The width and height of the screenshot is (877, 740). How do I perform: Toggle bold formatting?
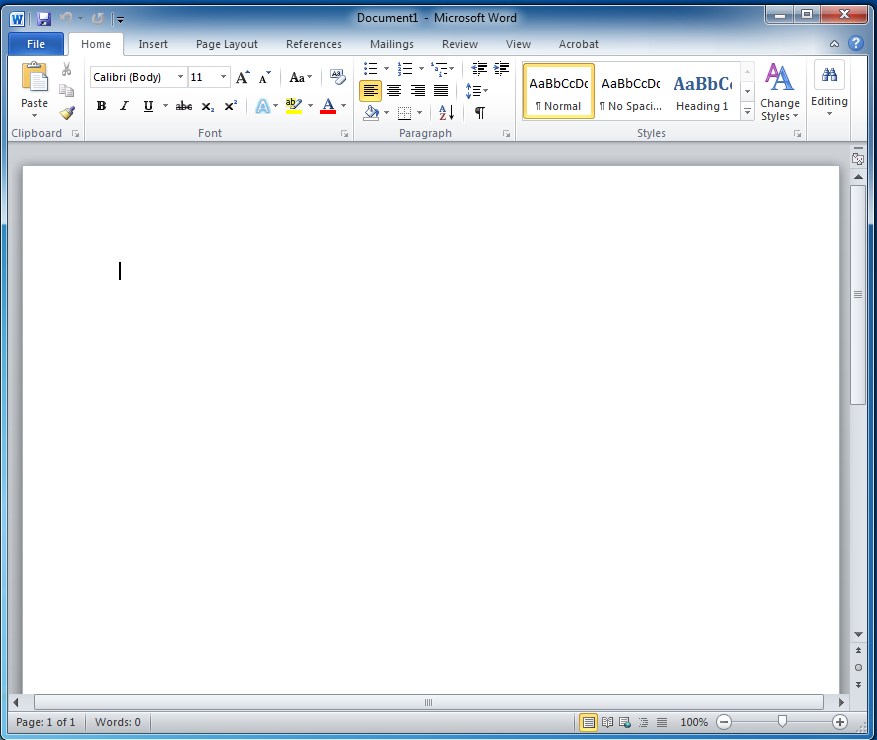(x=101, y=106)
